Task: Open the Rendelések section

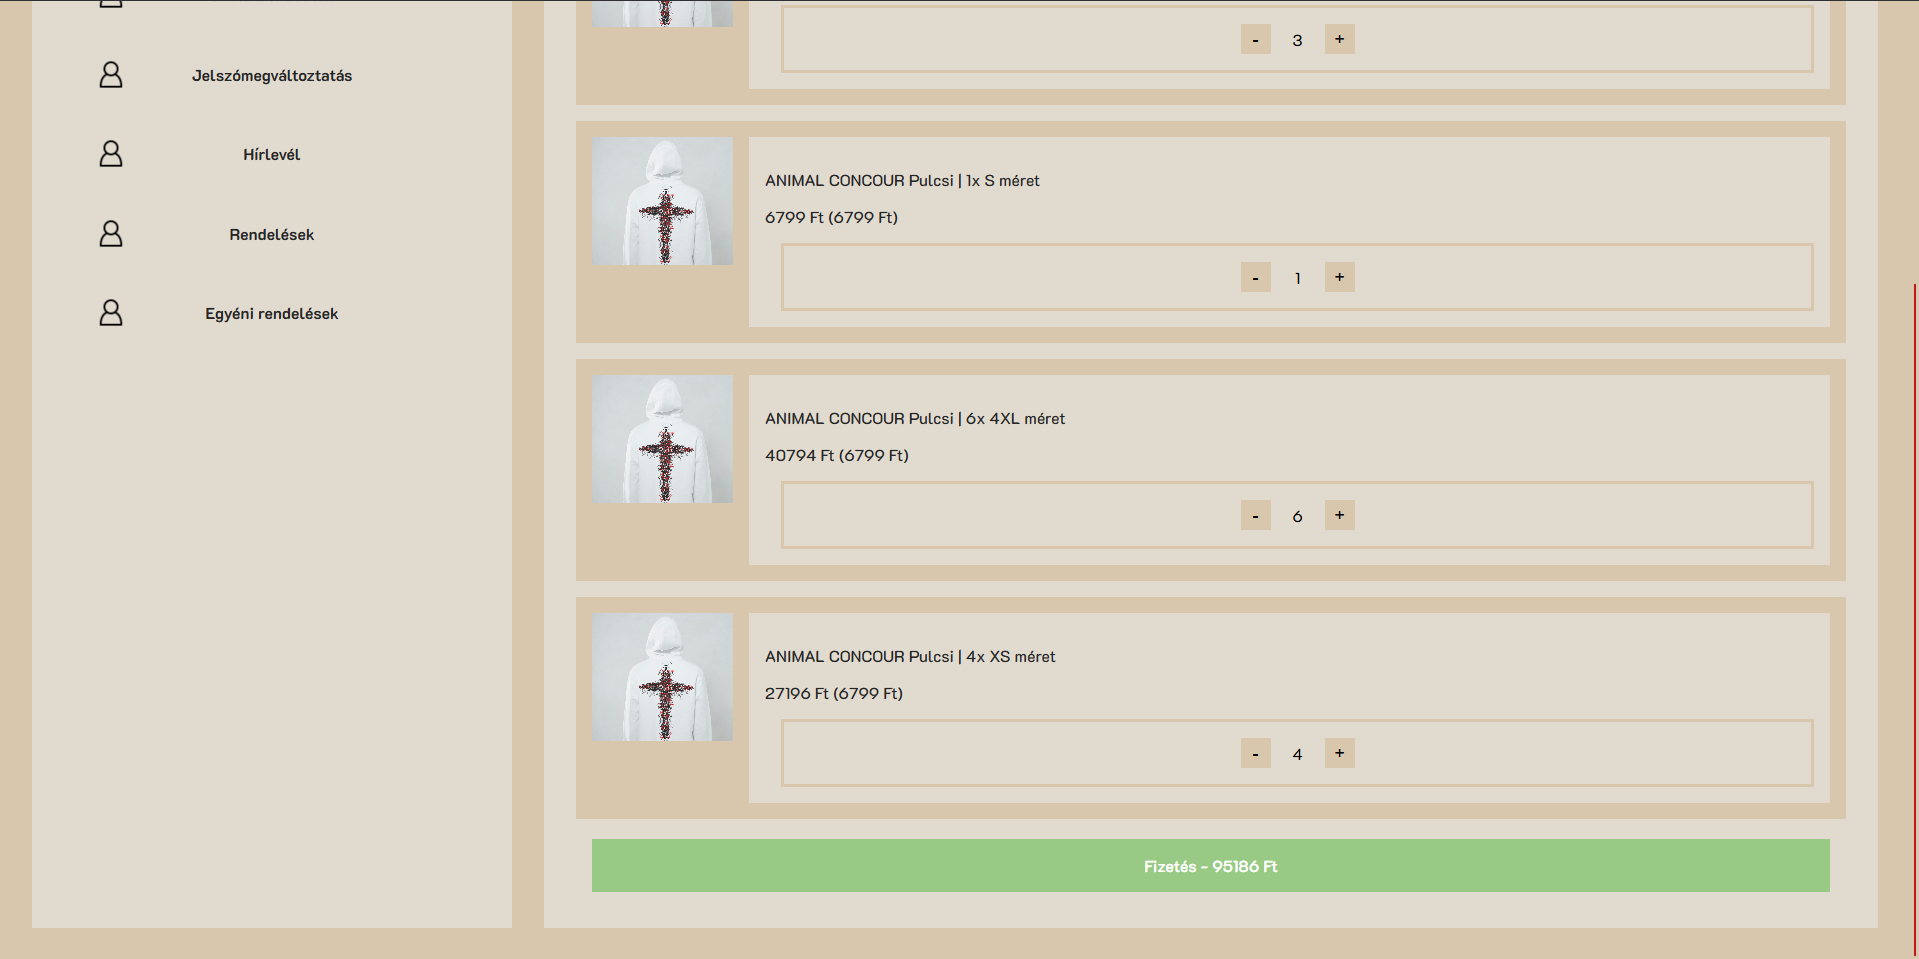Action: pos(272,235)
